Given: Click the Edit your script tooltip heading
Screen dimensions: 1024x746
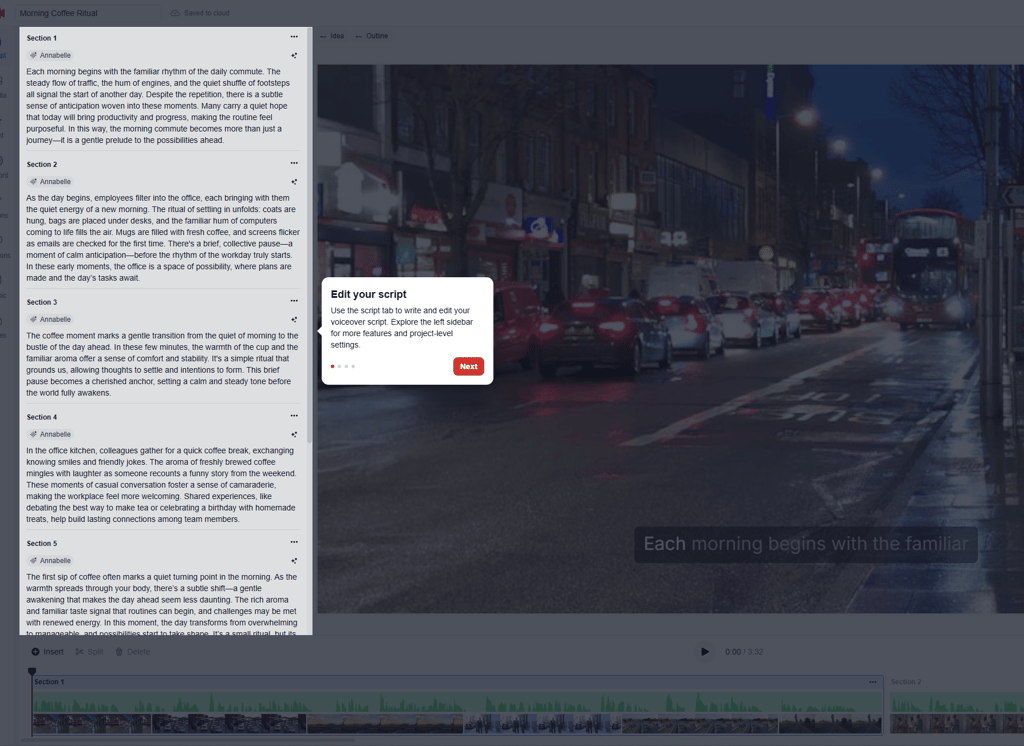Looking at the screenshot, I should click(368, 294).
